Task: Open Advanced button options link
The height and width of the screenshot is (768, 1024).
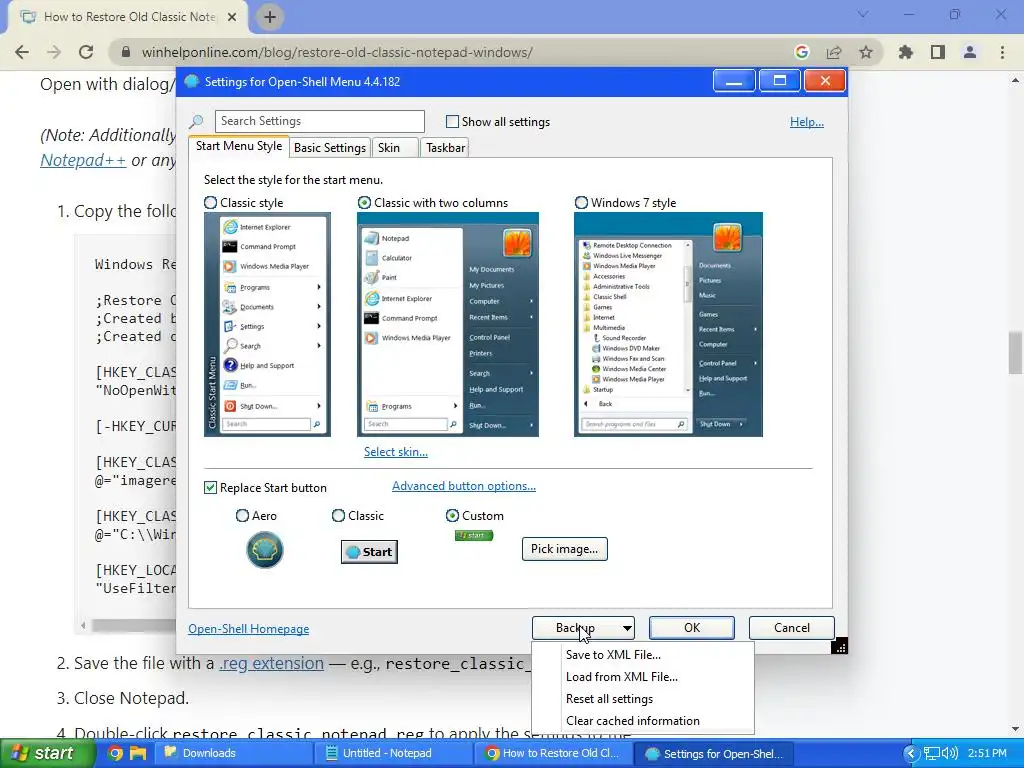Action: 464,486
